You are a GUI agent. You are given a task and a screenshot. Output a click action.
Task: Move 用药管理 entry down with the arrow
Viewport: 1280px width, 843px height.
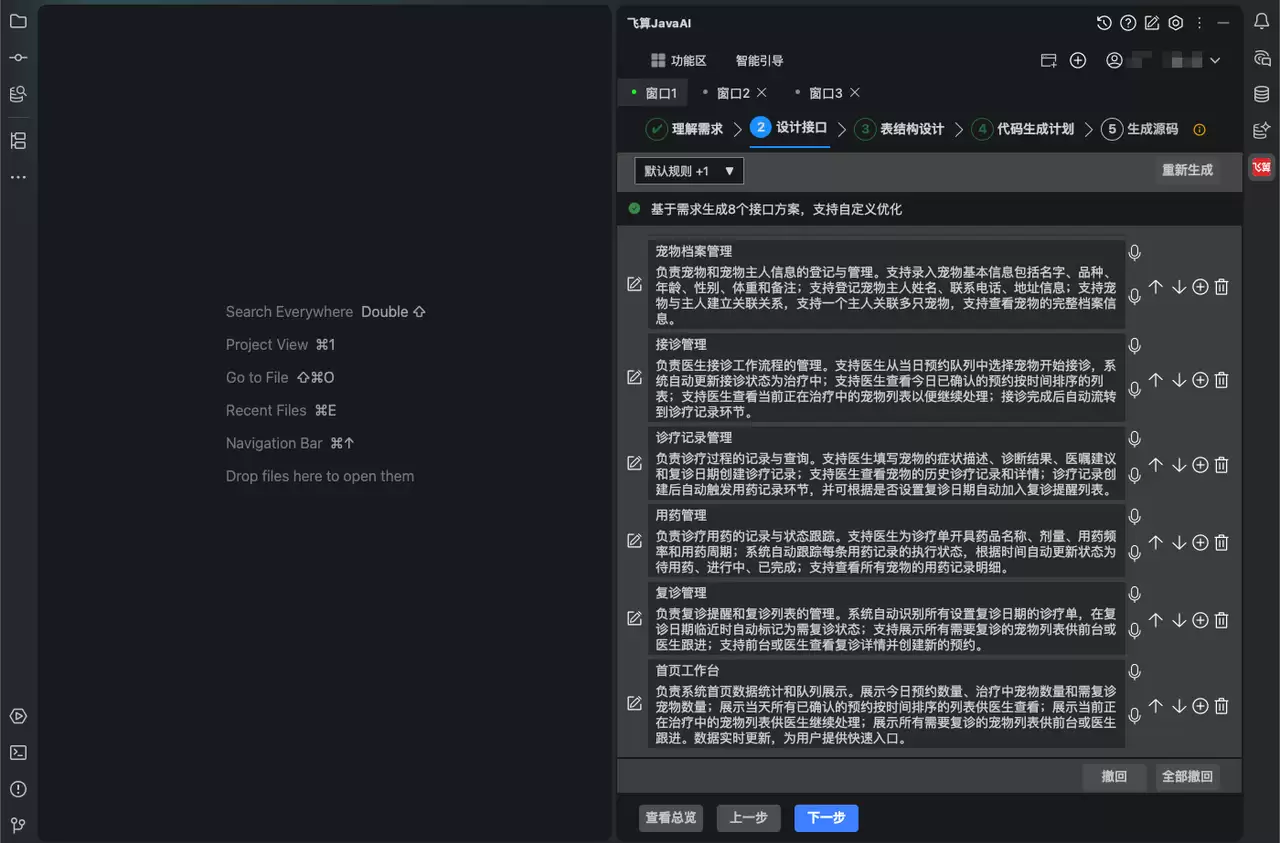tap(1178, 543)
